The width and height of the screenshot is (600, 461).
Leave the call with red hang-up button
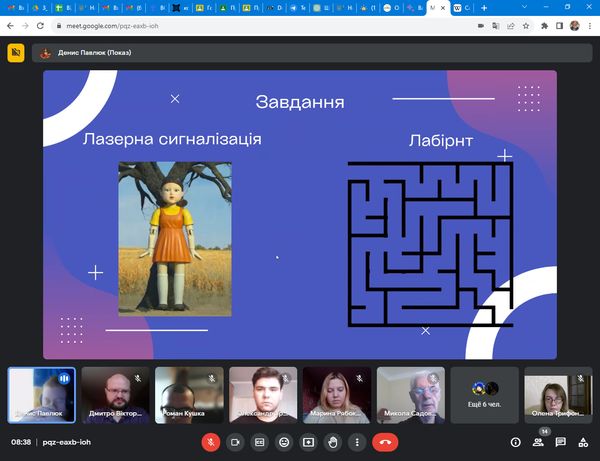click(385, 441)
